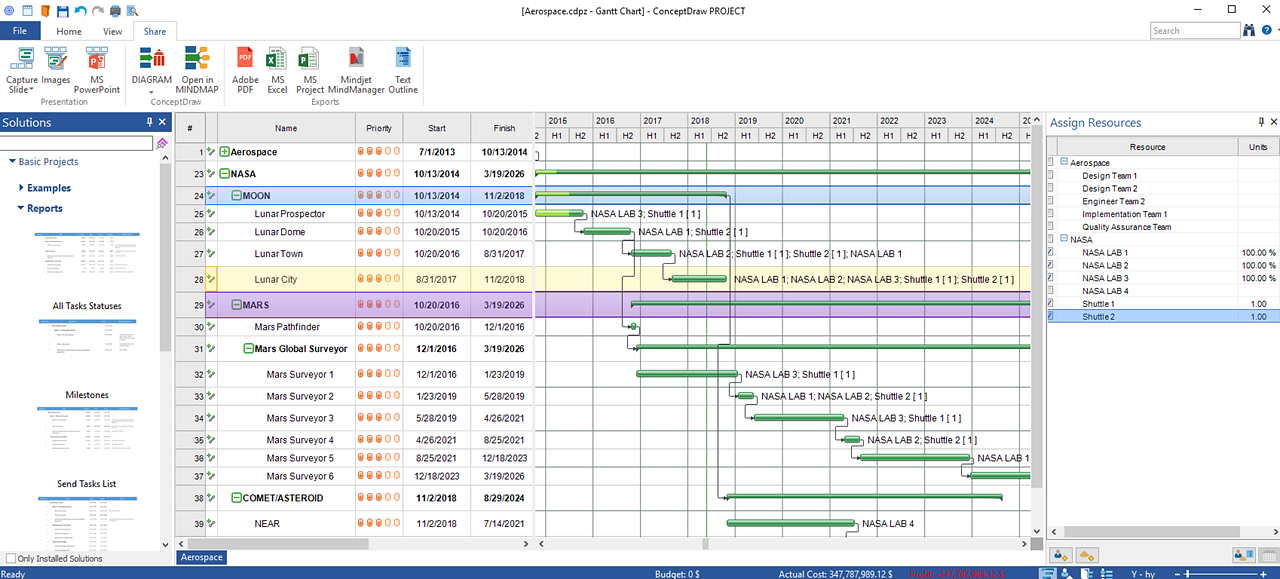
Task: Open the File menu
Action: [x=20, y=31]
